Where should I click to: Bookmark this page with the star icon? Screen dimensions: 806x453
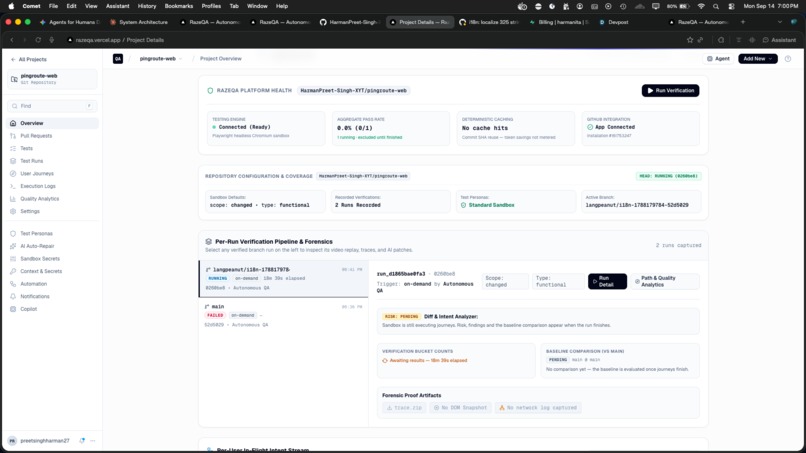coord(690,40)
